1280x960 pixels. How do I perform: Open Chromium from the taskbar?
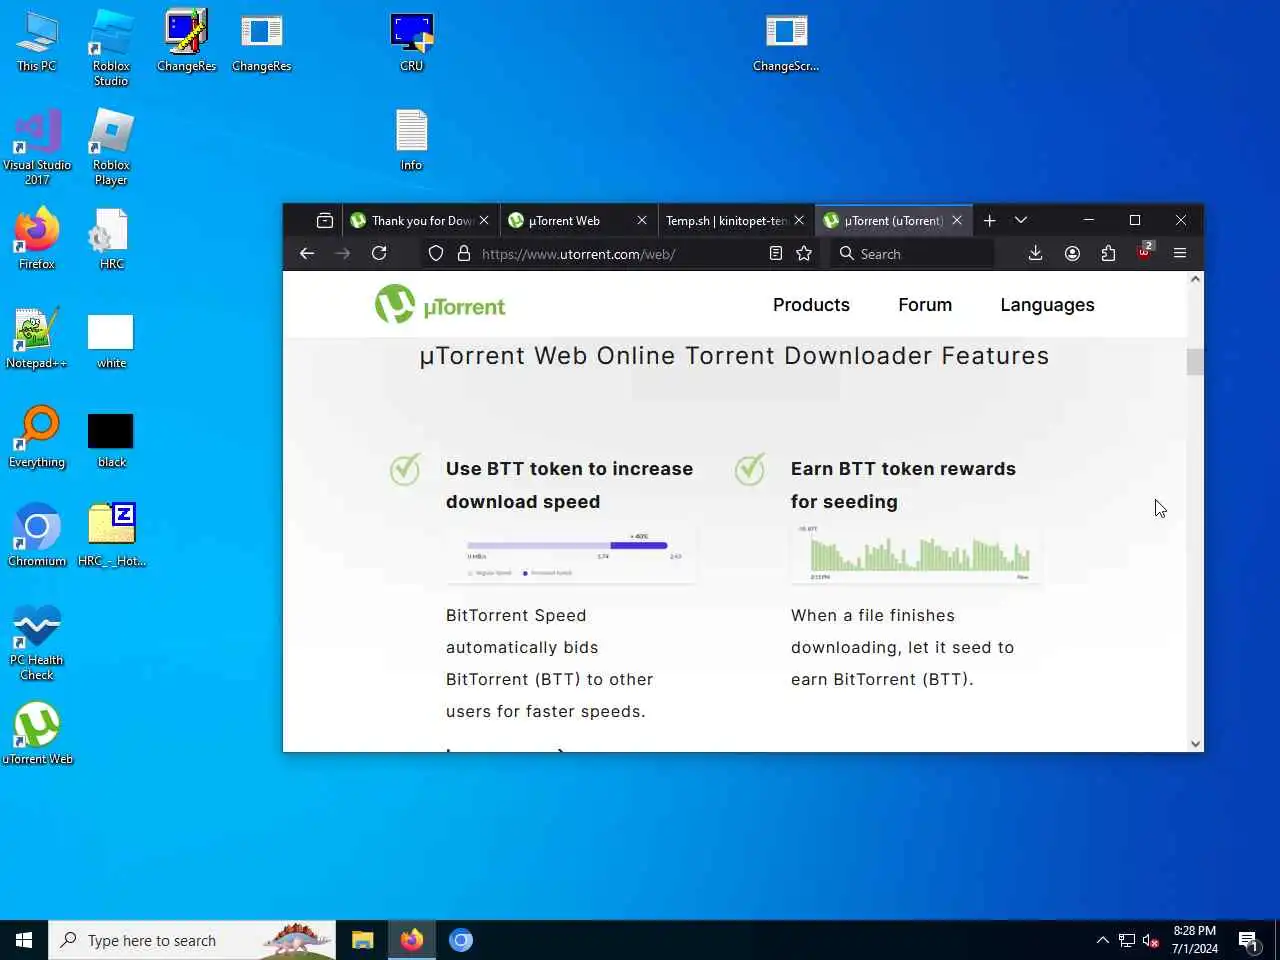[x=460, y=940]
